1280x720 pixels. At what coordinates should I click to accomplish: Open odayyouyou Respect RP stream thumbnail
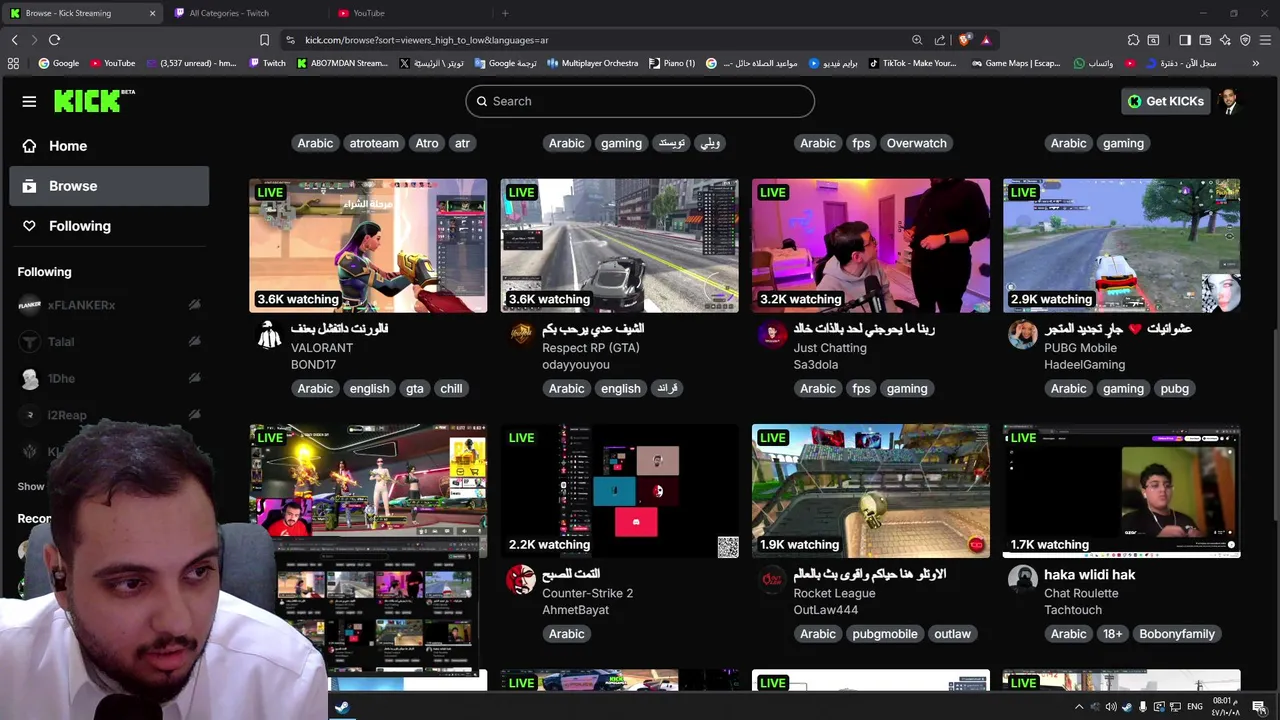click(619, 246)
